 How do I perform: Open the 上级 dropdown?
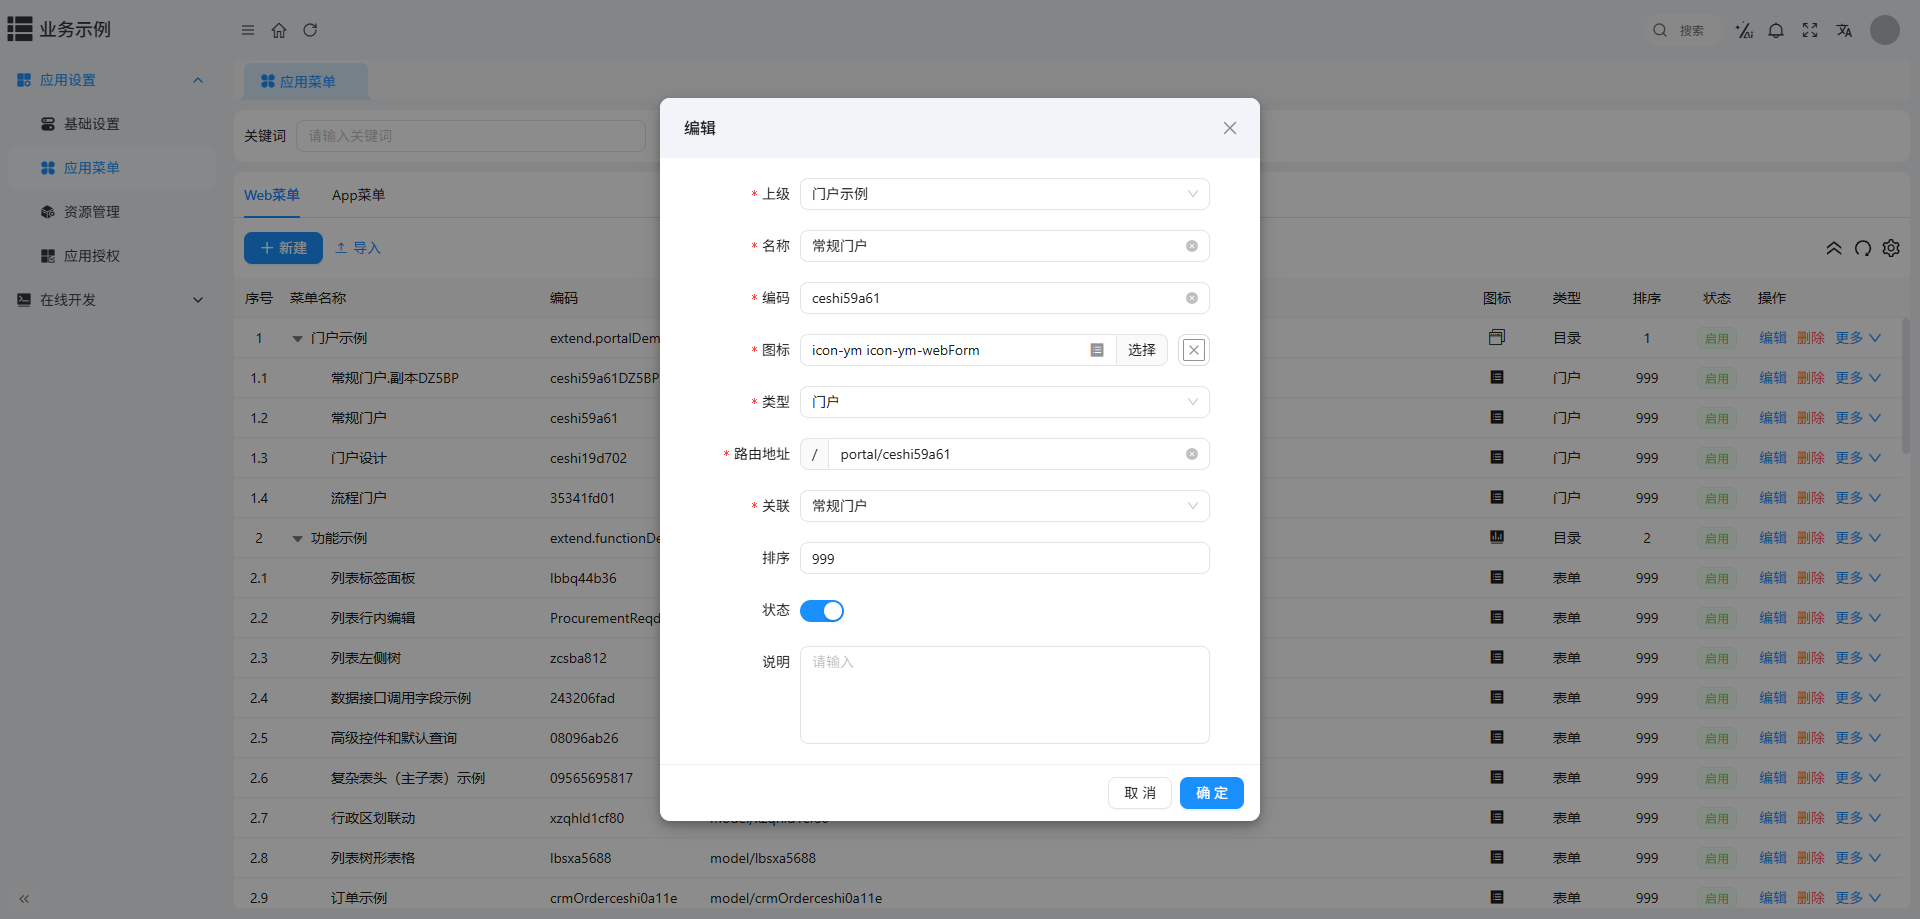(x=1005, y=194)
